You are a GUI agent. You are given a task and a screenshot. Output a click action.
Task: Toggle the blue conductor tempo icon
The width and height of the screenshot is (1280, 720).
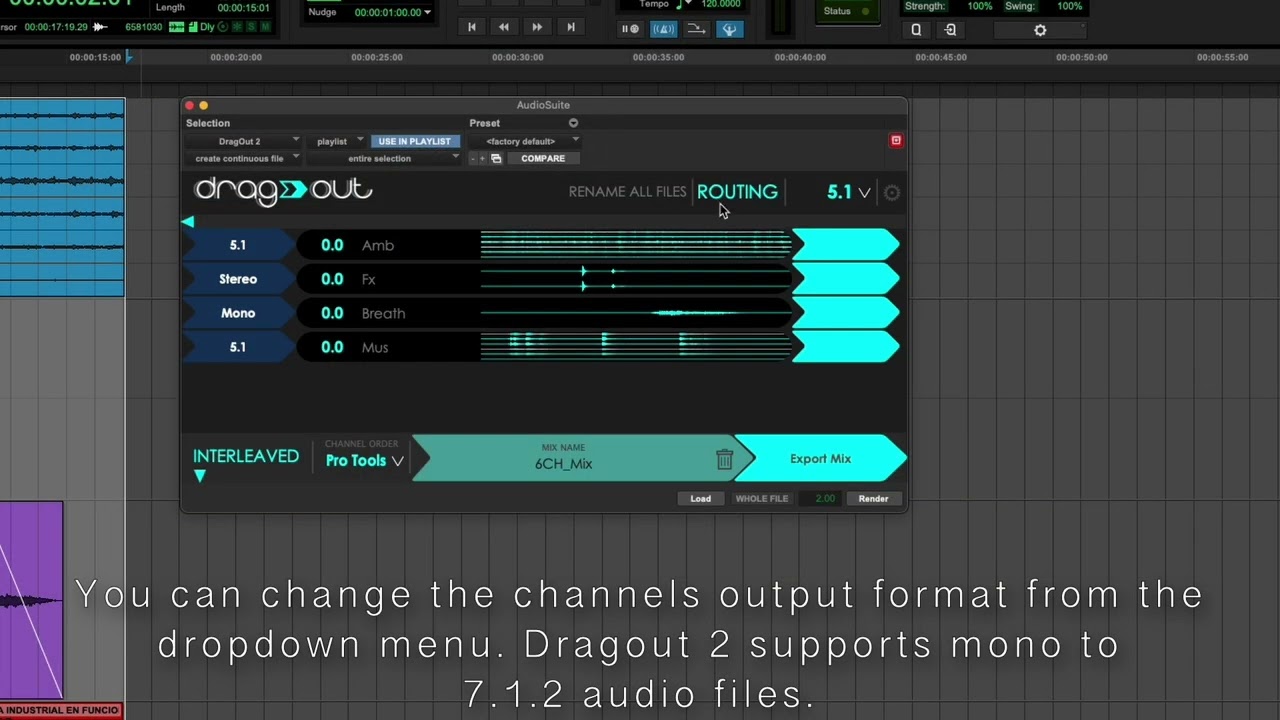pyautogui.click(x=730, y=29)
